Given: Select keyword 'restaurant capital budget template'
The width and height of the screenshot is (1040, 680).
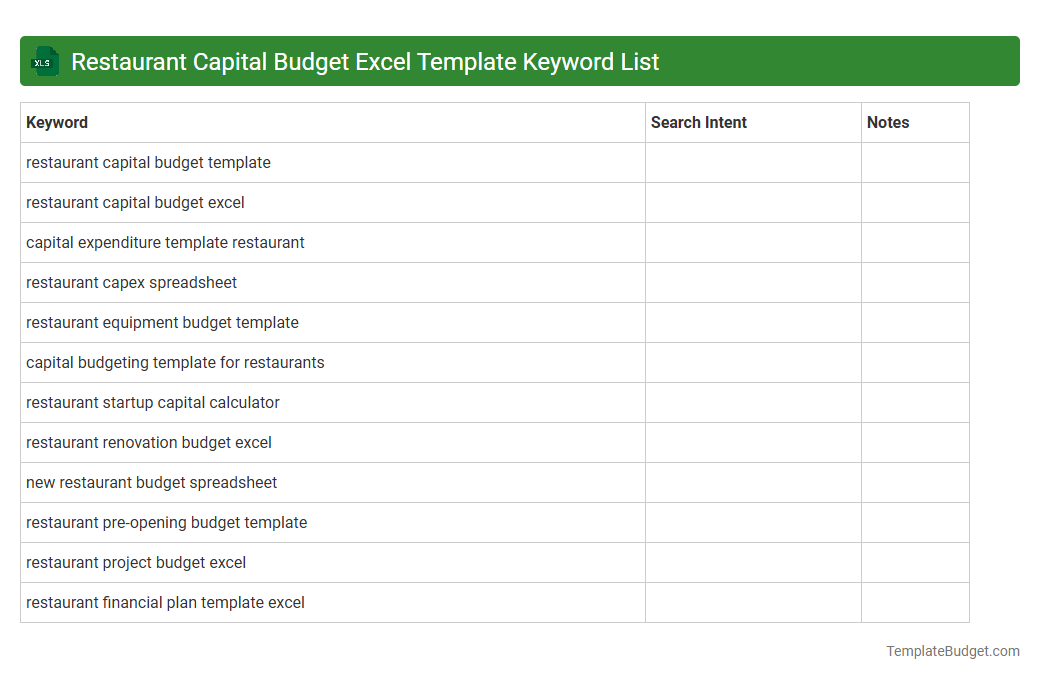Looking at the screenshot, I should [x=148, y=162].
